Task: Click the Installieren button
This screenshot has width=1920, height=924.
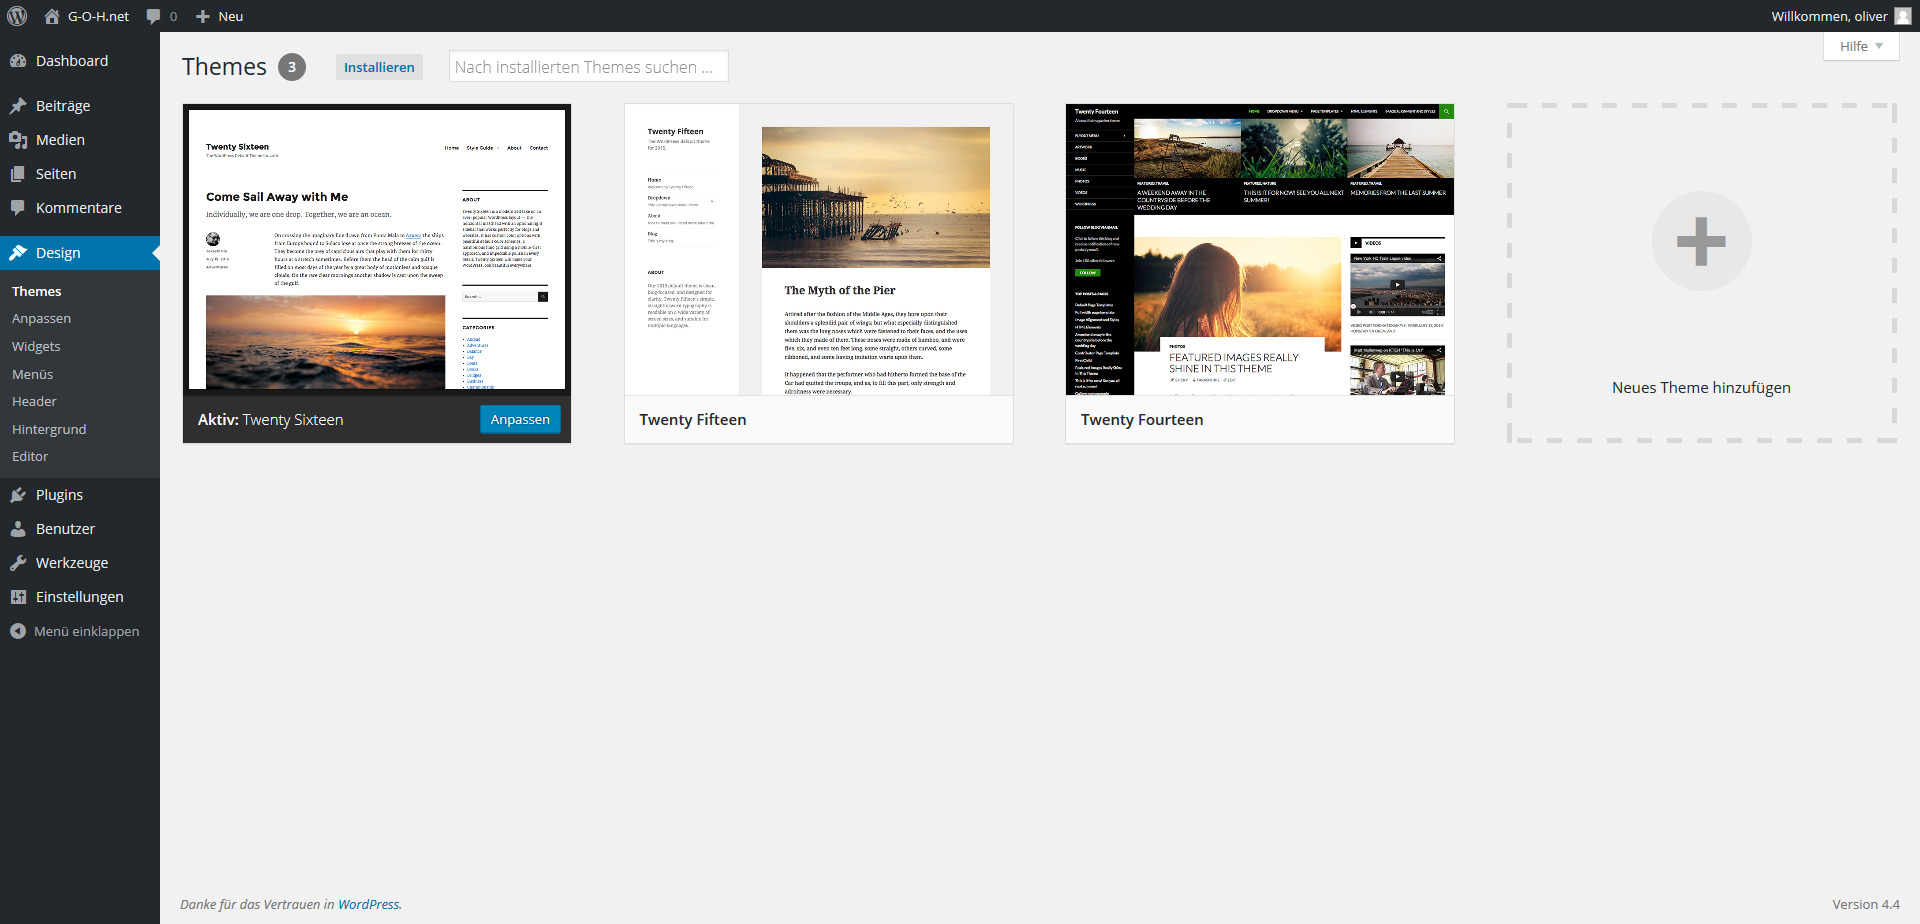Action: [x=379, y=67]
